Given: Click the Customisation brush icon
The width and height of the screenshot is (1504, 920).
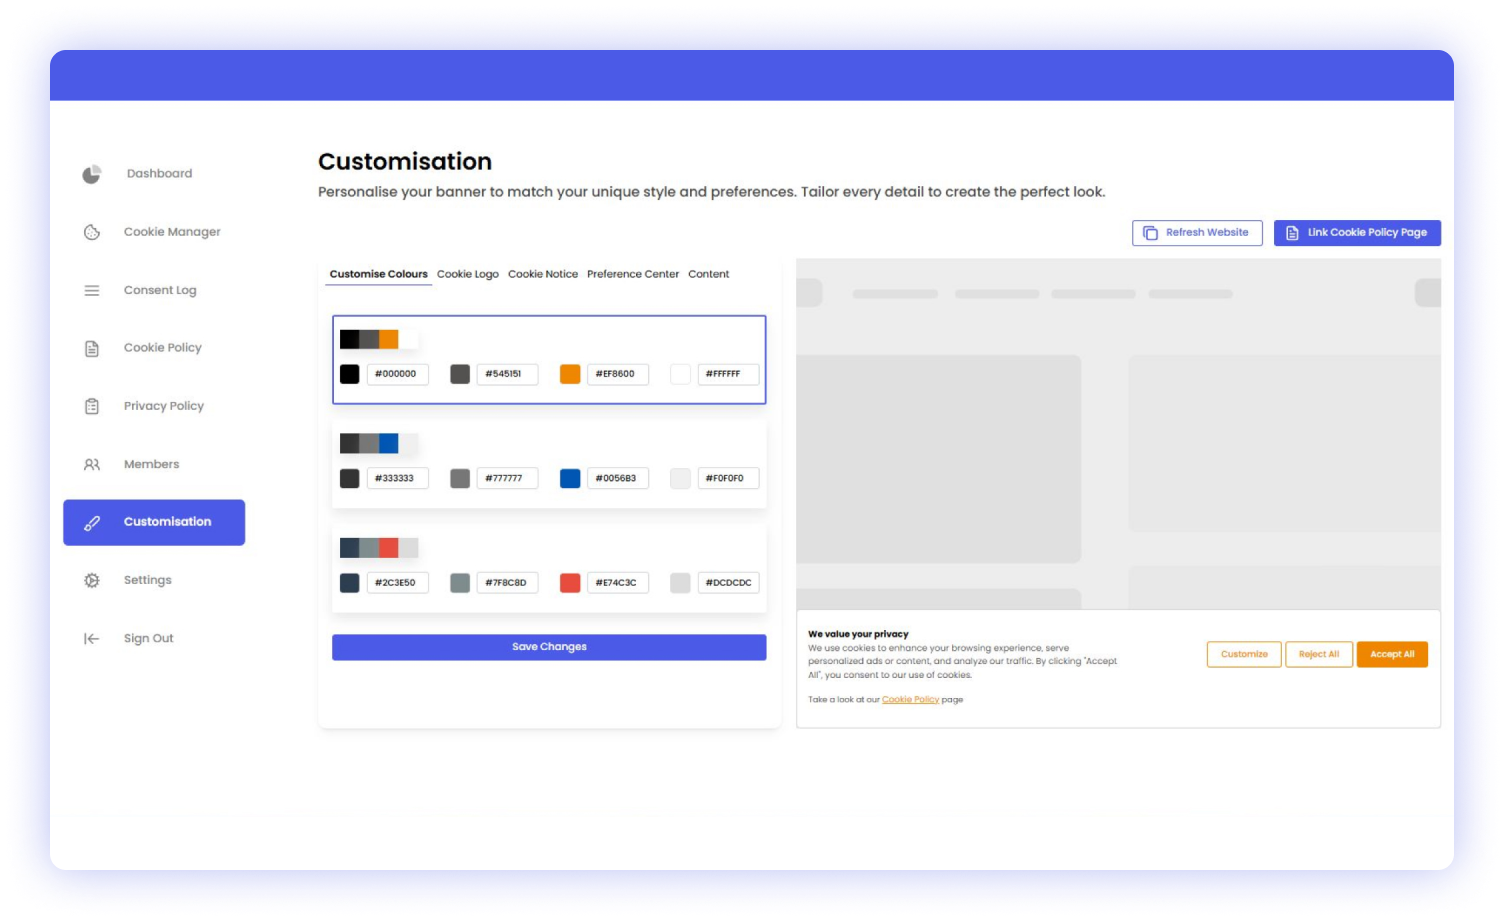Looking at the screenshot, I should 92,522.
